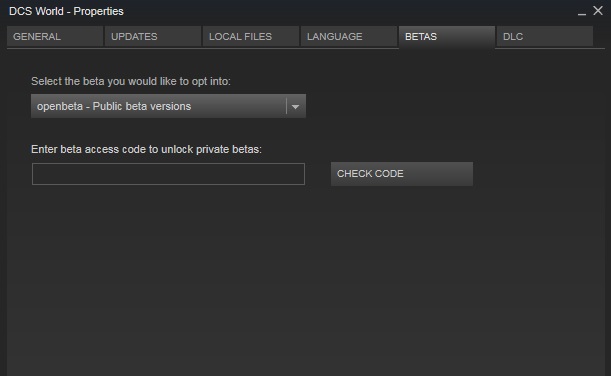Expand the beta selection dropdown arrow

295,106
